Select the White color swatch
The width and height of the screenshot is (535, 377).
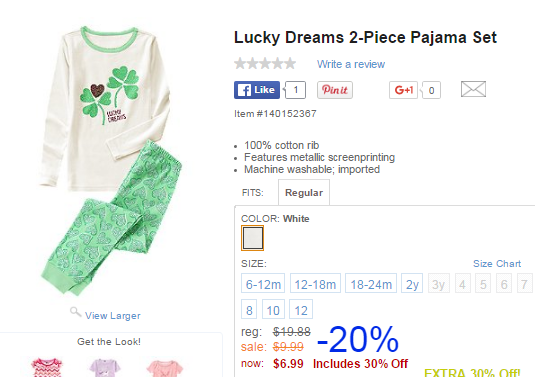click(252, 238)
